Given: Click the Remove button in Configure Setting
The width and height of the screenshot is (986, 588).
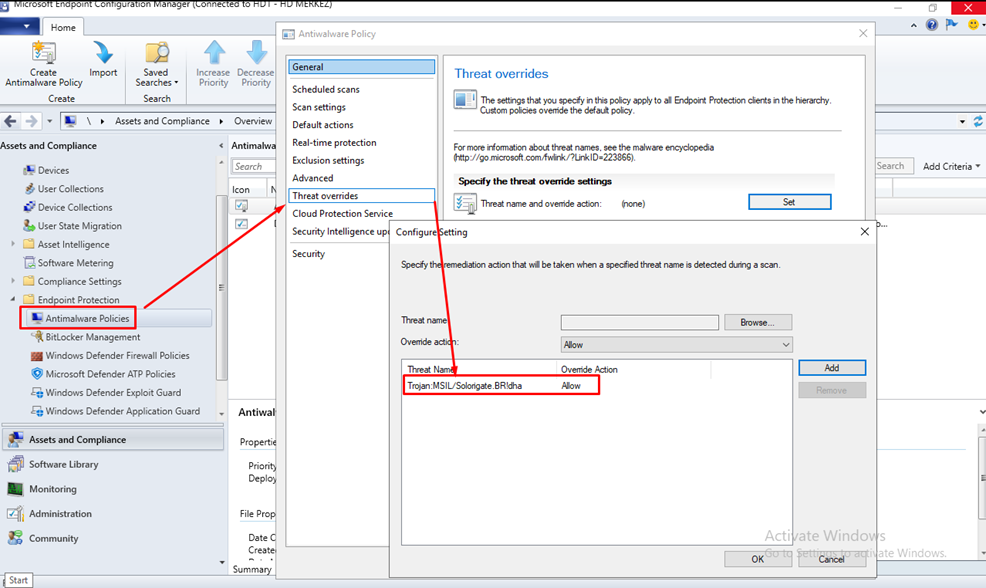Looking at the screenshot, I should coord(832,391).
